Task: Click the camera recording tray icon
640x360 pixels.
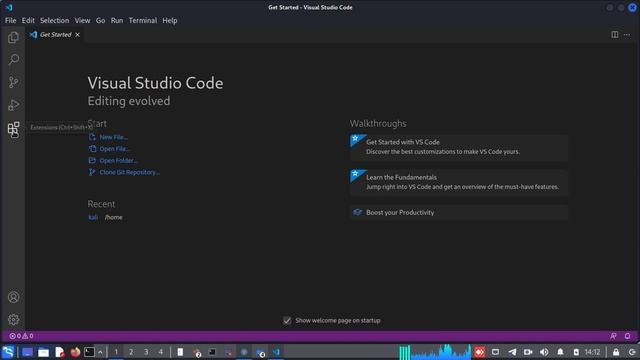Action: click(528, 352)
